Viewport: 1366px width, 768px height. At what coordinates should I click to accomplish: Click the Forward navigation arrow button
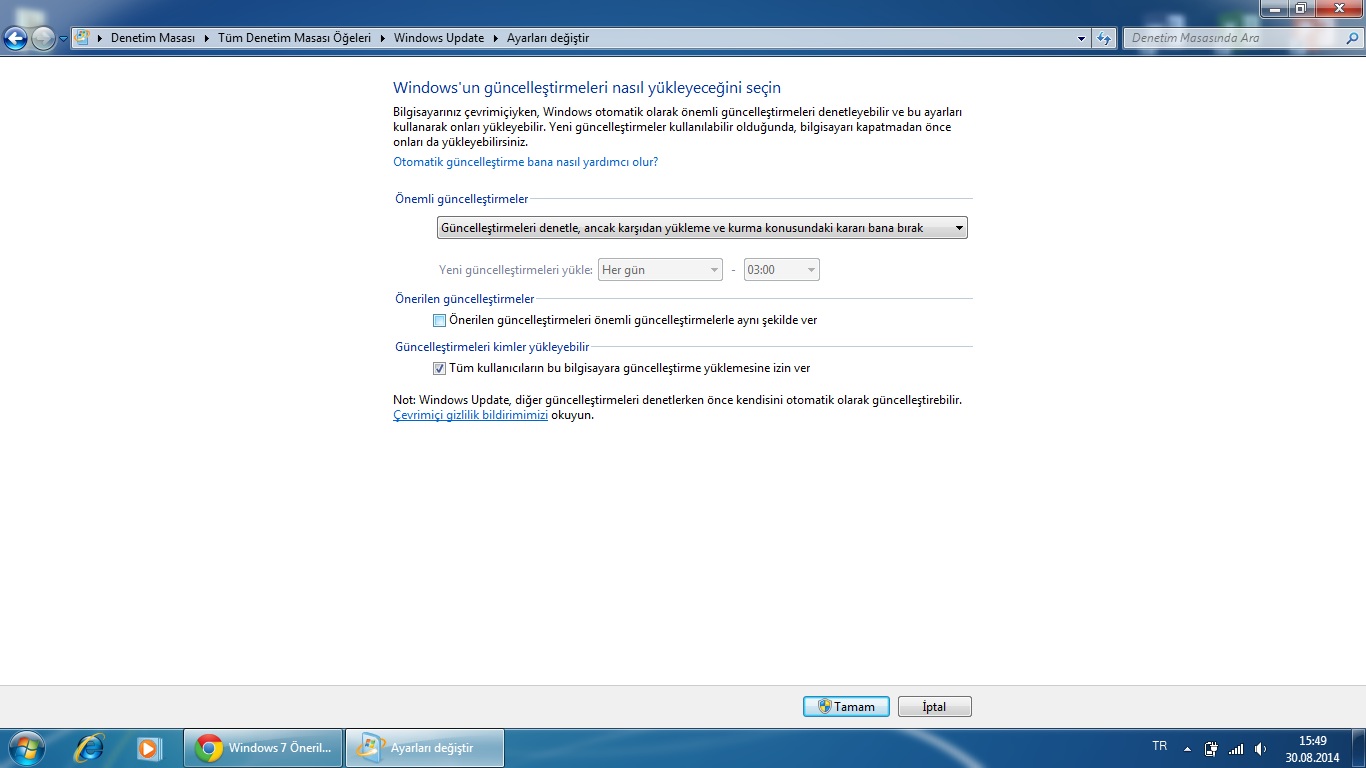pyautogui.click(x=43, y=39)
